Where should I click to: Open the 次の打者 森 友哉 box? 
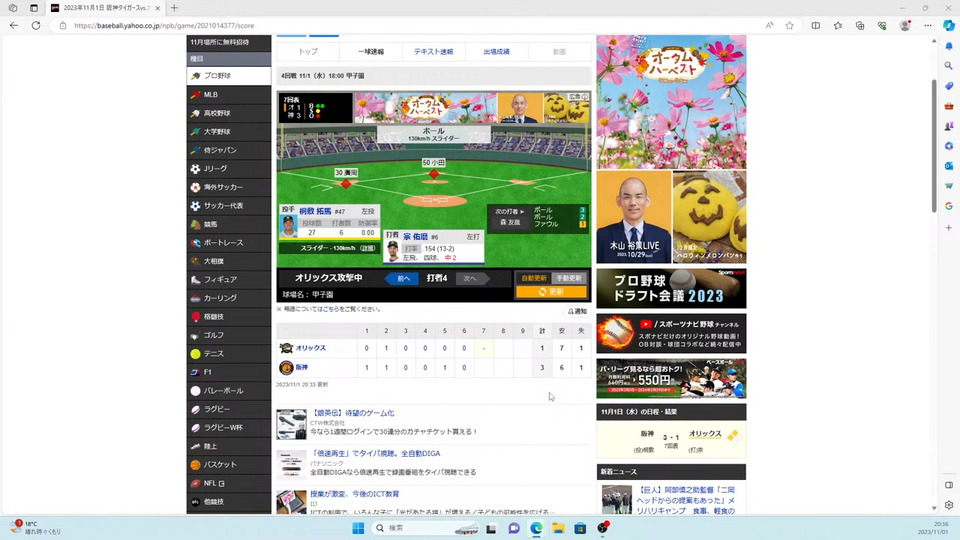(x=509, y=217)
